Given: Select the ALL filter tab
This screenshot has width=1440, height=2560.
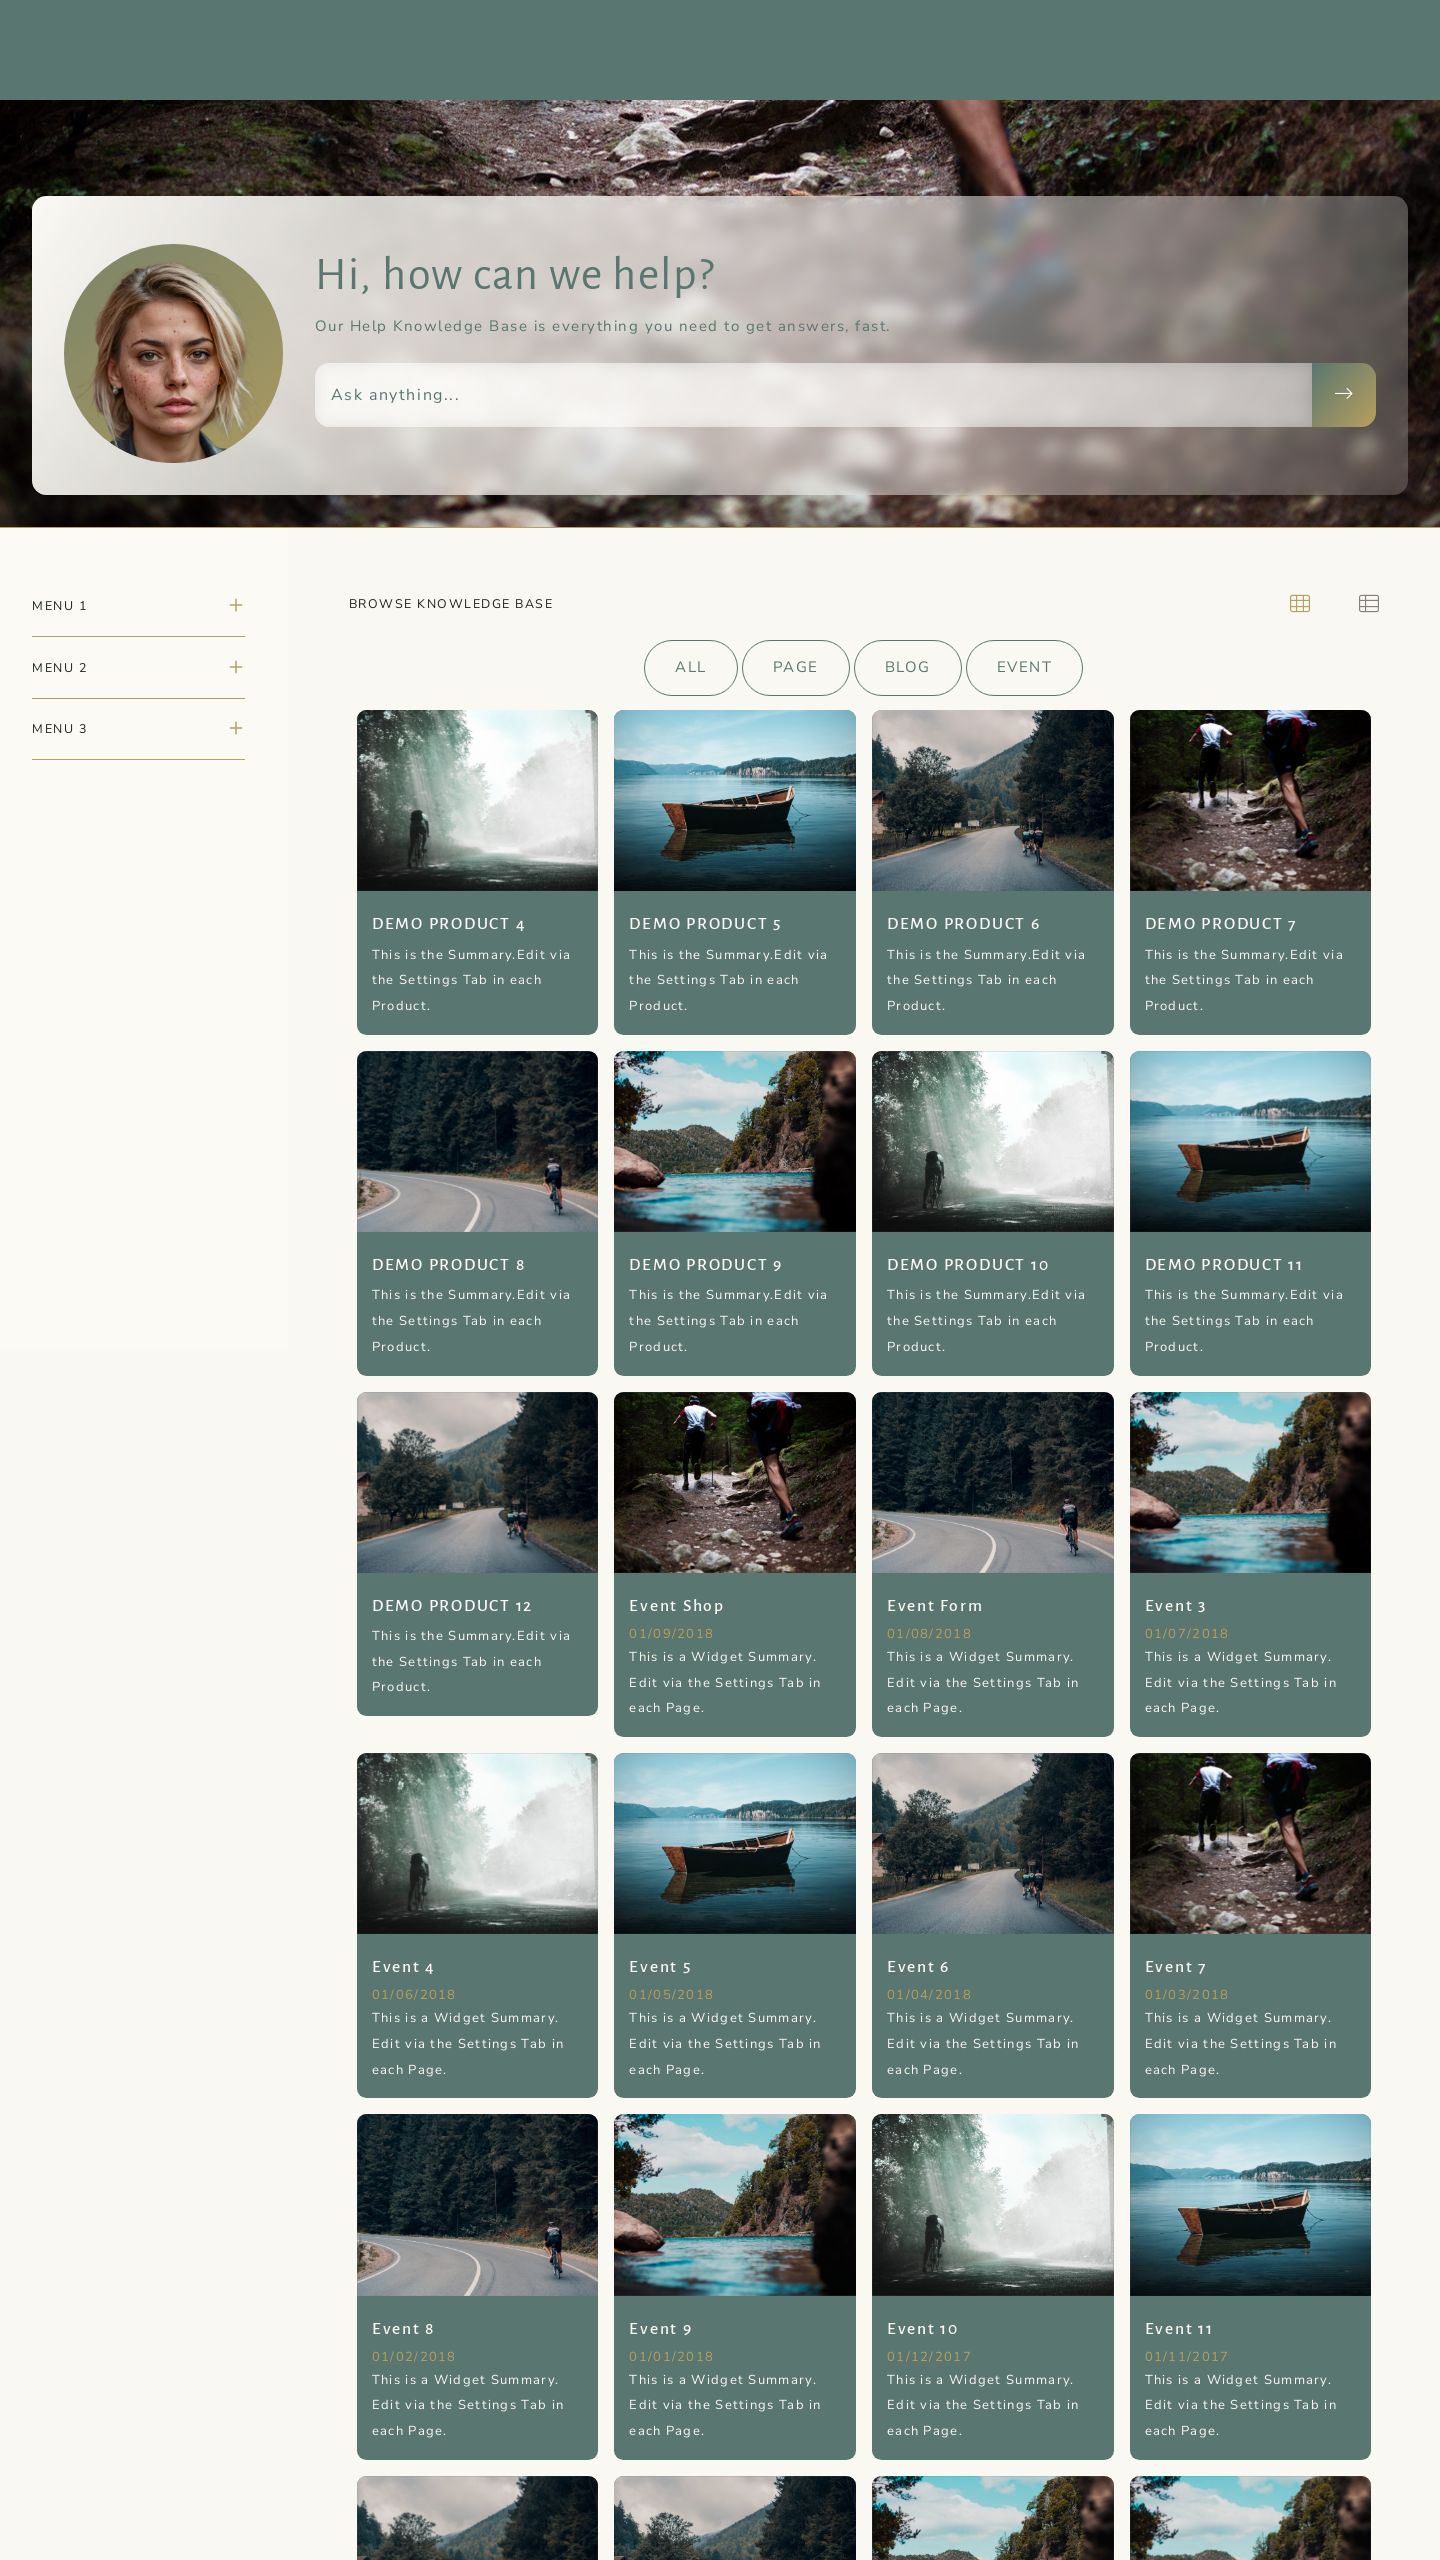Looking at the screenshot, I should coord(690,667).
